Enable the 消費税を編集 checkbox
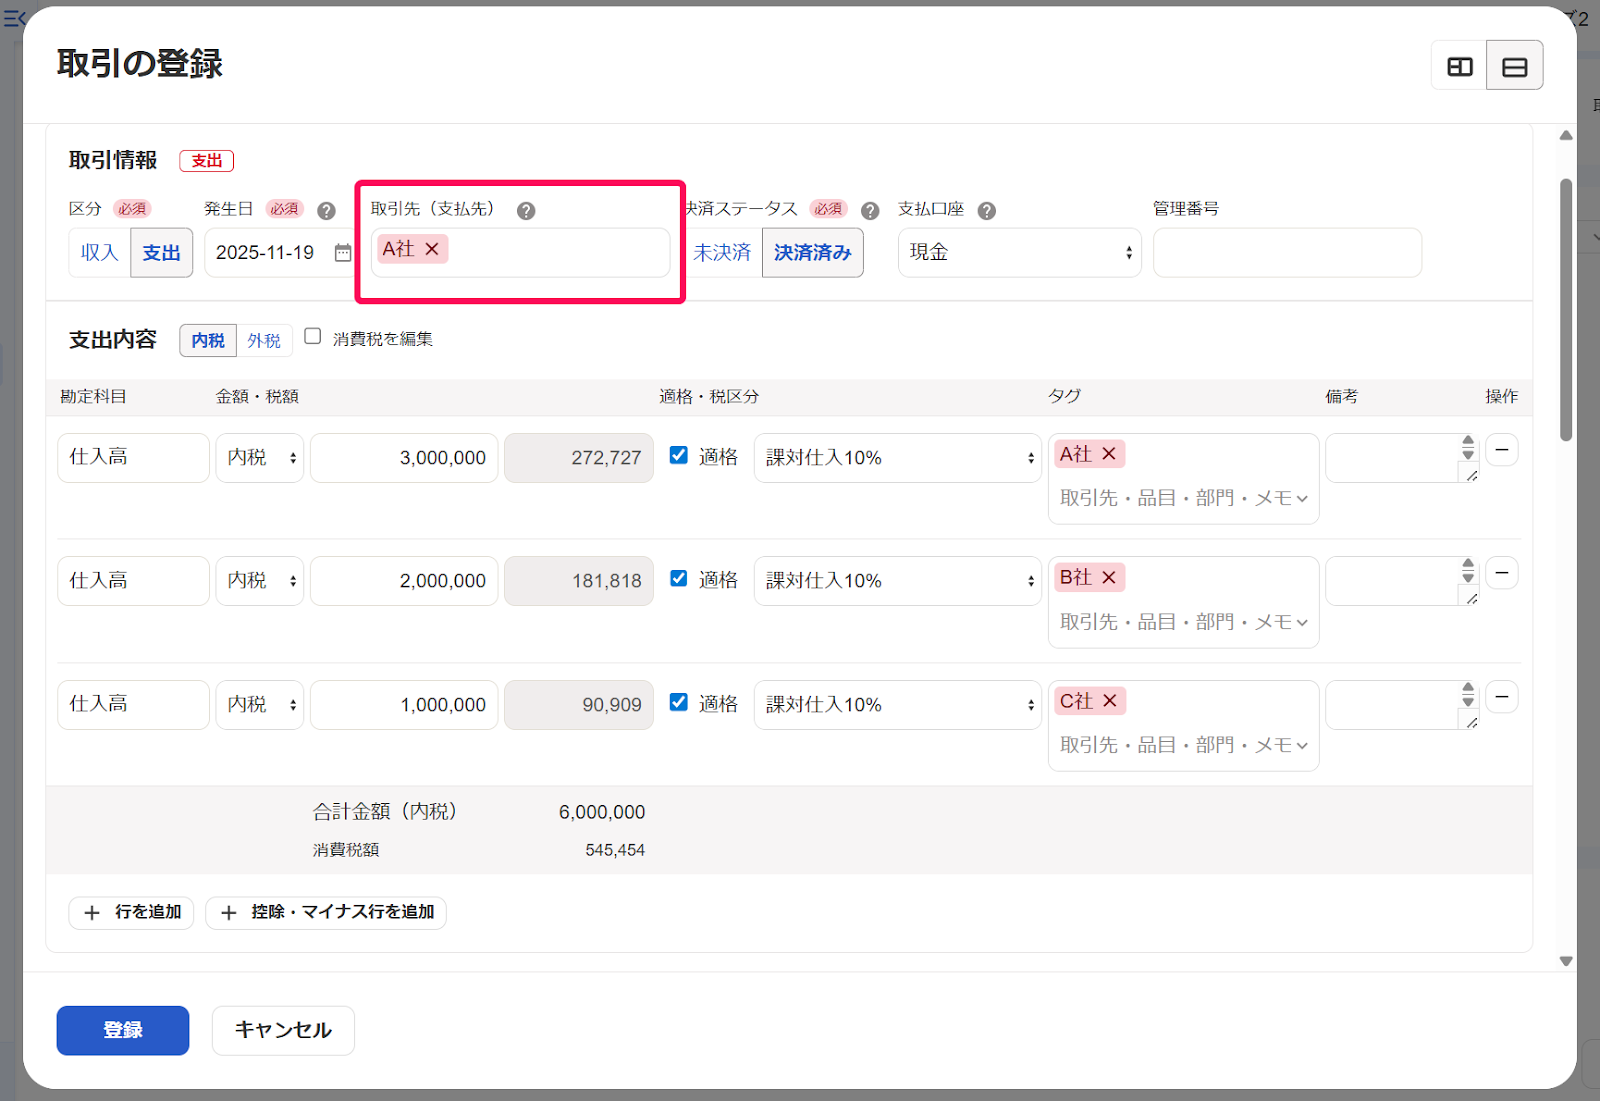The height and width of the screenshot is (1101, 1600). [312, 337]
